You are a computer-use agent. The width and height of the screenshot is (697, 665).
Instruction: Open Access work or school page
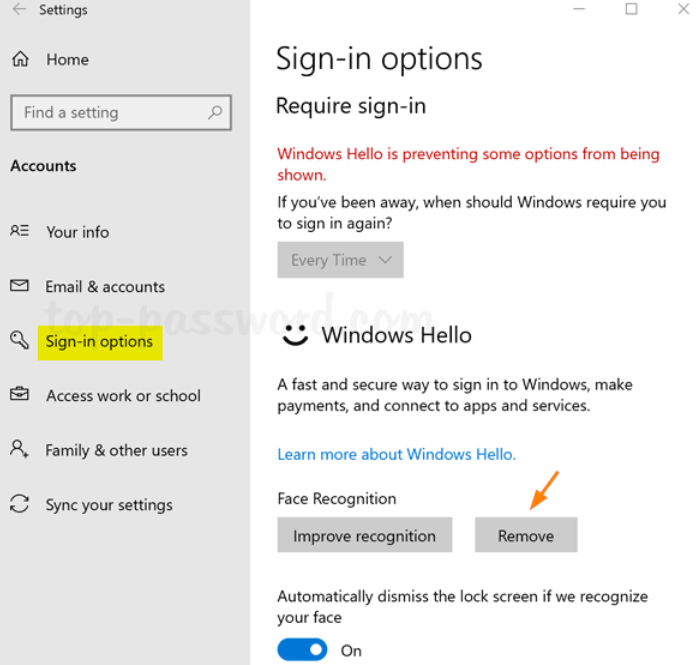[x=124, y=396]
